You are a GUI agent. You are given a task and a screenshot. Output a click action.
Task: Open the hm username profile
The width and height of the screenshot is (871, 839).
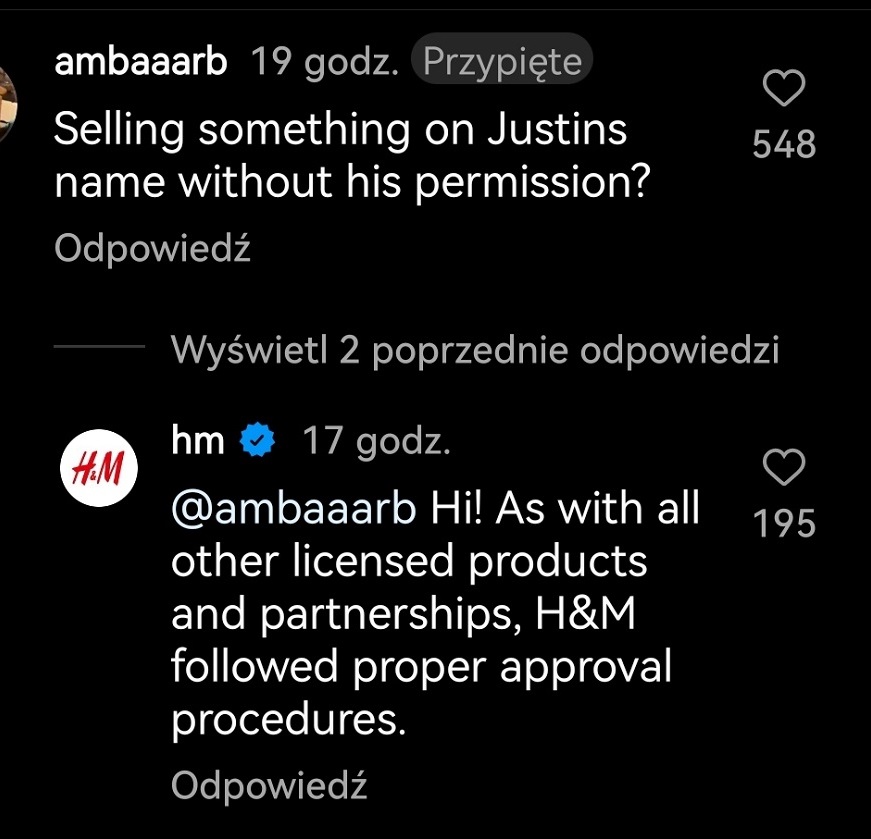click(198, 441)
